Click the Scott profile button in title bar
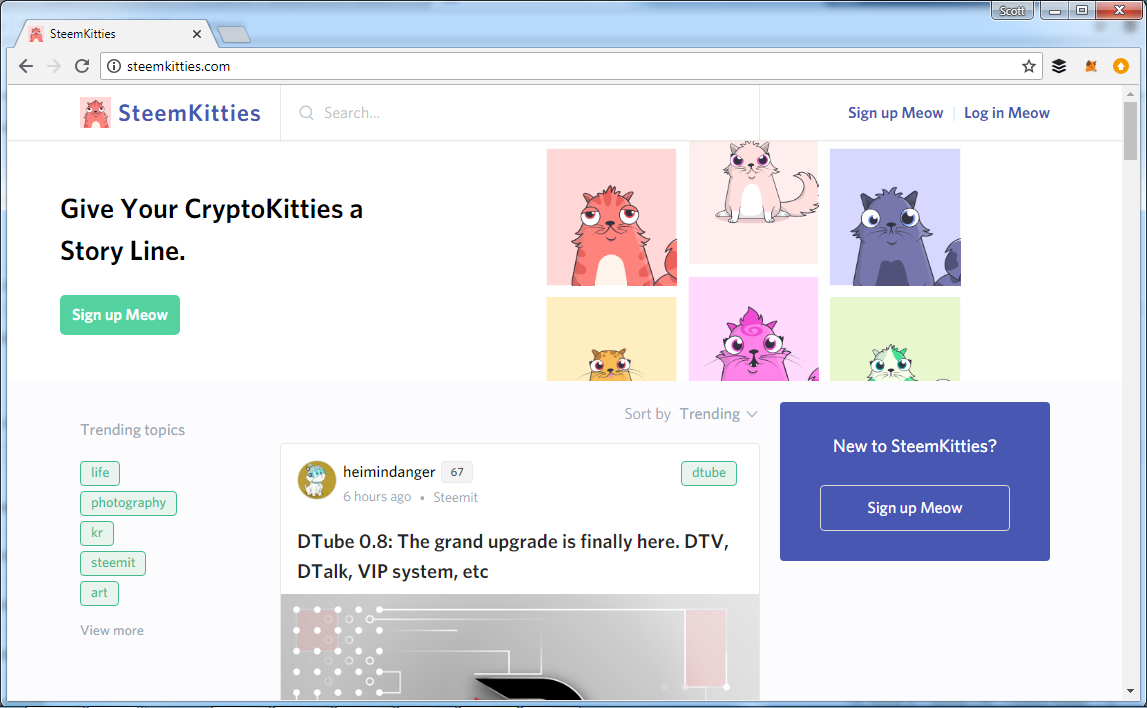 tap(1012, 10)
